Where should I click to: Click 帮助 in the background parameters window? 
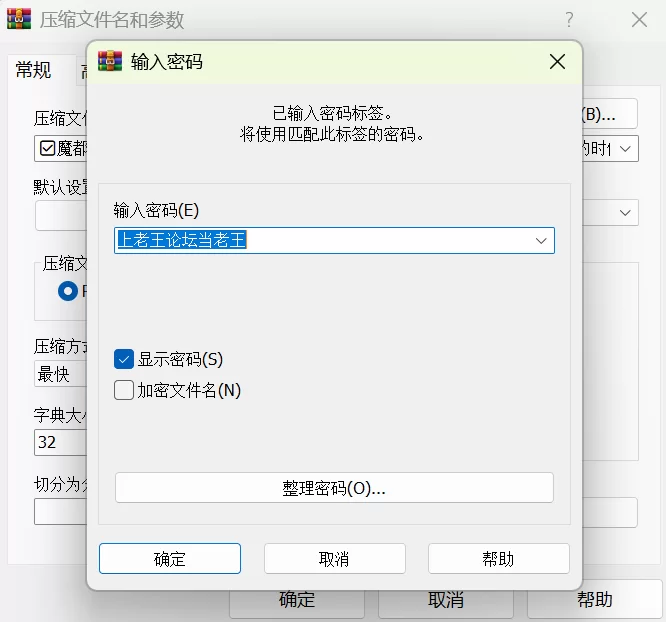click(x=595, y=600)
